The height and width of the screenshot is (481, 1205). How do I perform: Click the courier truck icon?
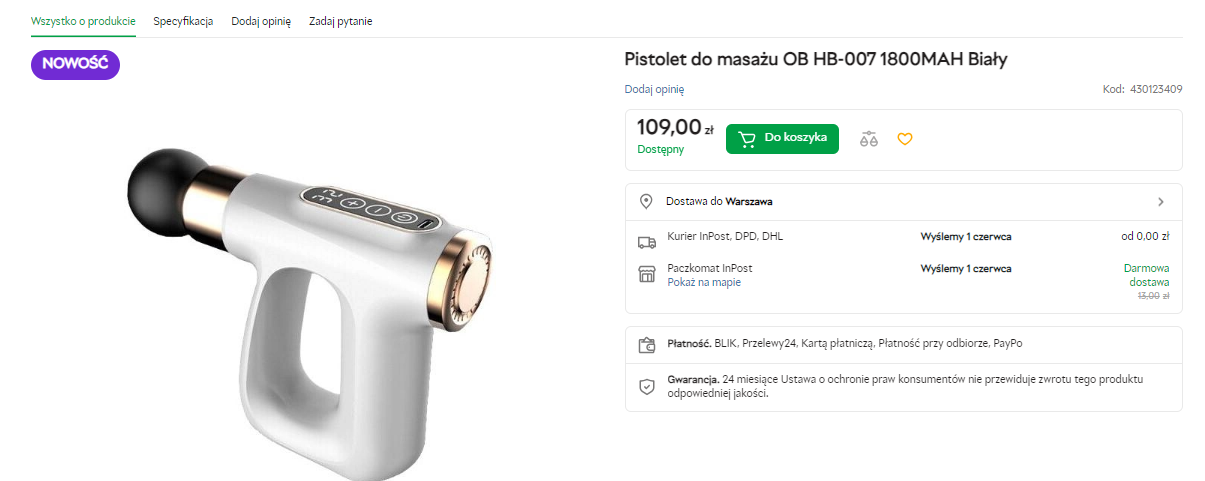point(646,241)
